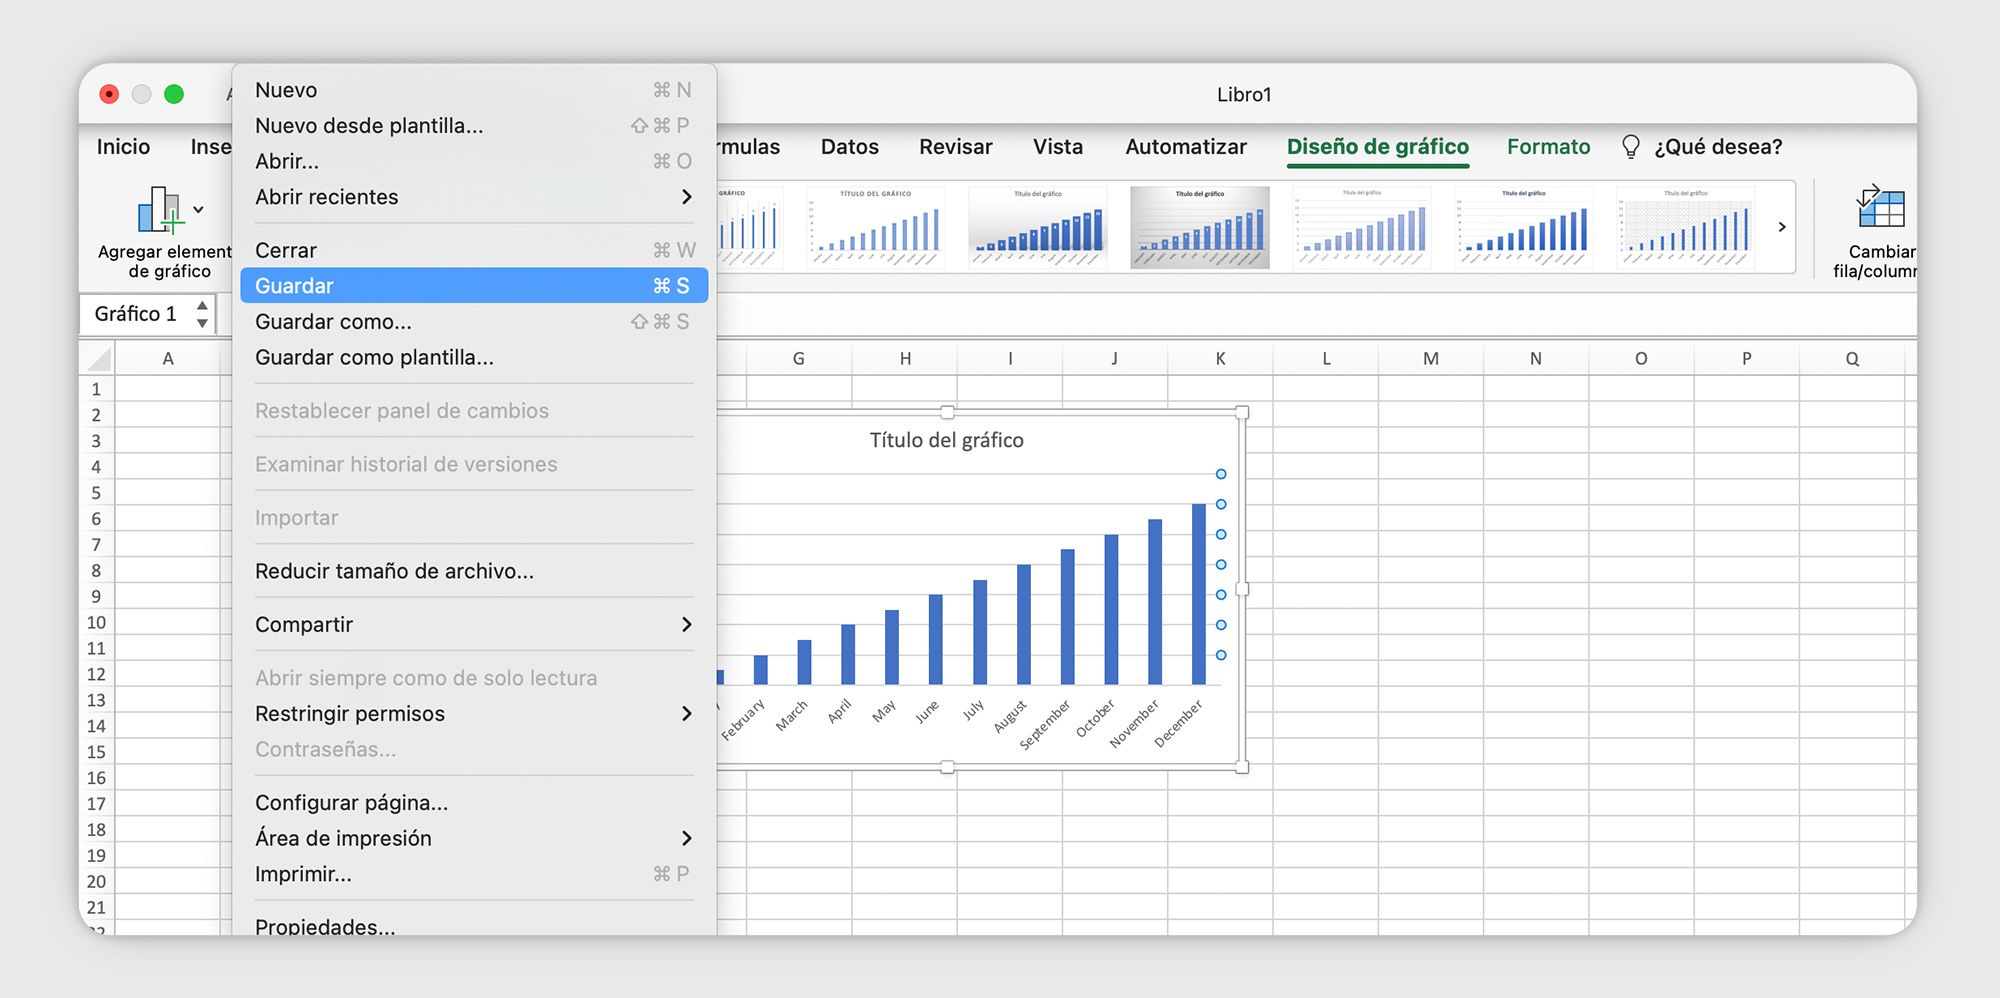Viewport: 2000px width, 998px height.
Task: Expand the Abrir recientes submenu
Action: click(x=474, y=197)
